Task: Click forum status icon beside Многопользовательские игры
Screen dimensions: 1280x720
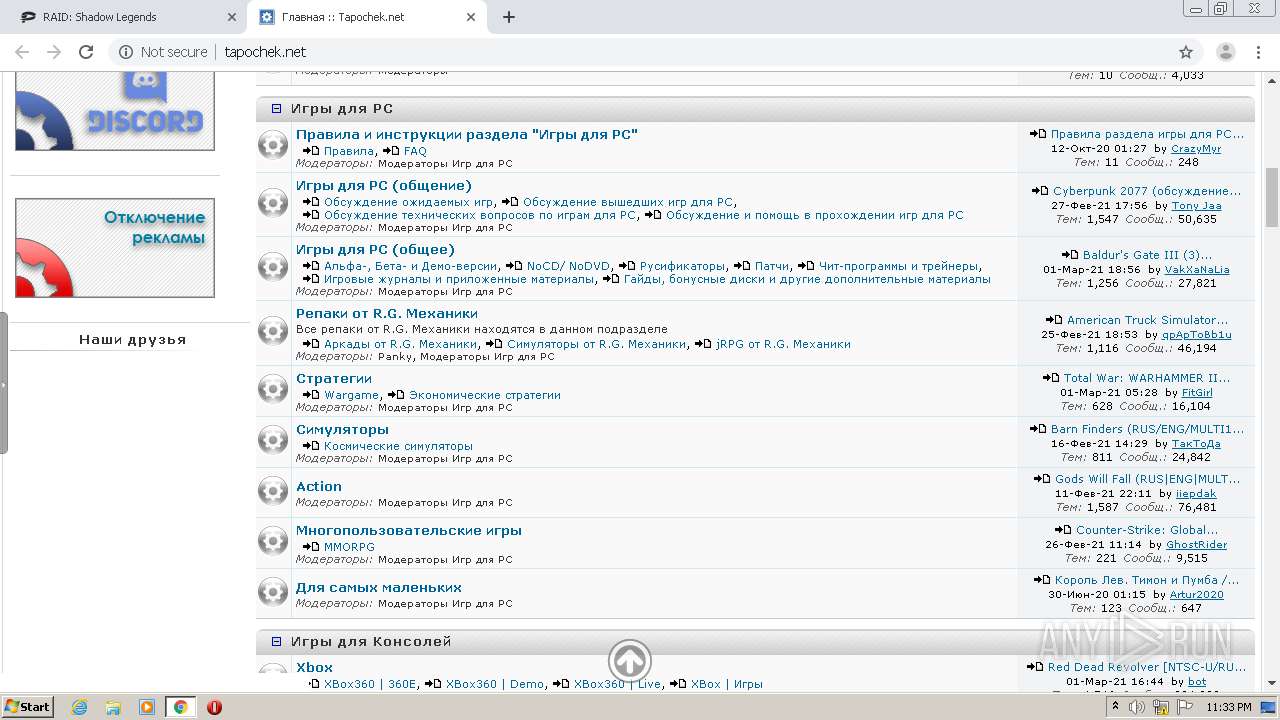Action: point(273,541)
